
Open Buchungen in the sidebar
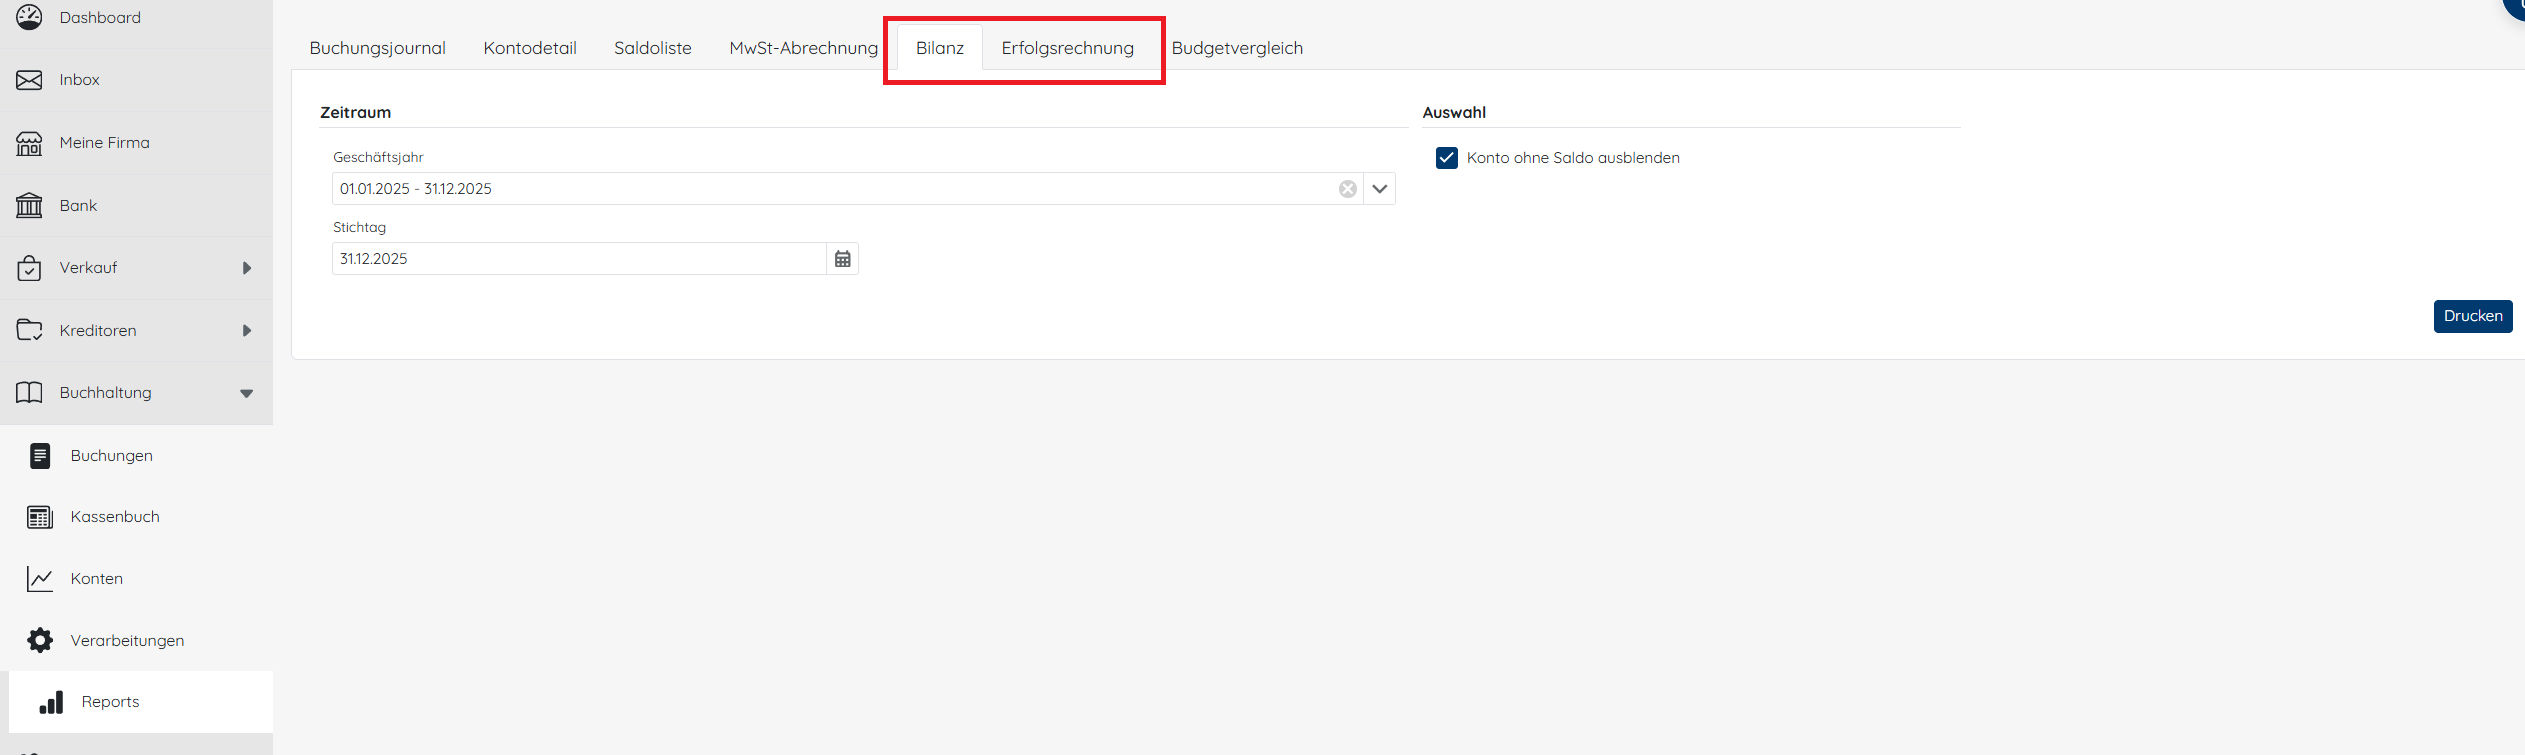[x=111, y=455]
